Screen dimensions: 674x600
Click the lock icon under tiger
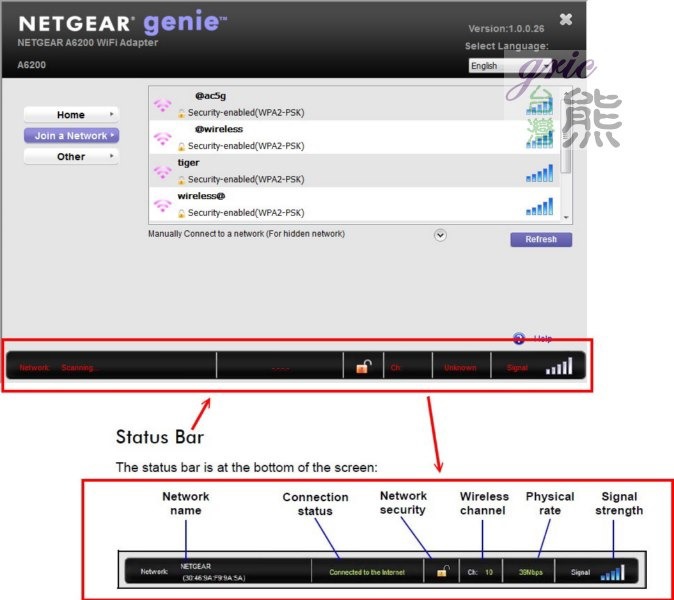coord(181,180)
